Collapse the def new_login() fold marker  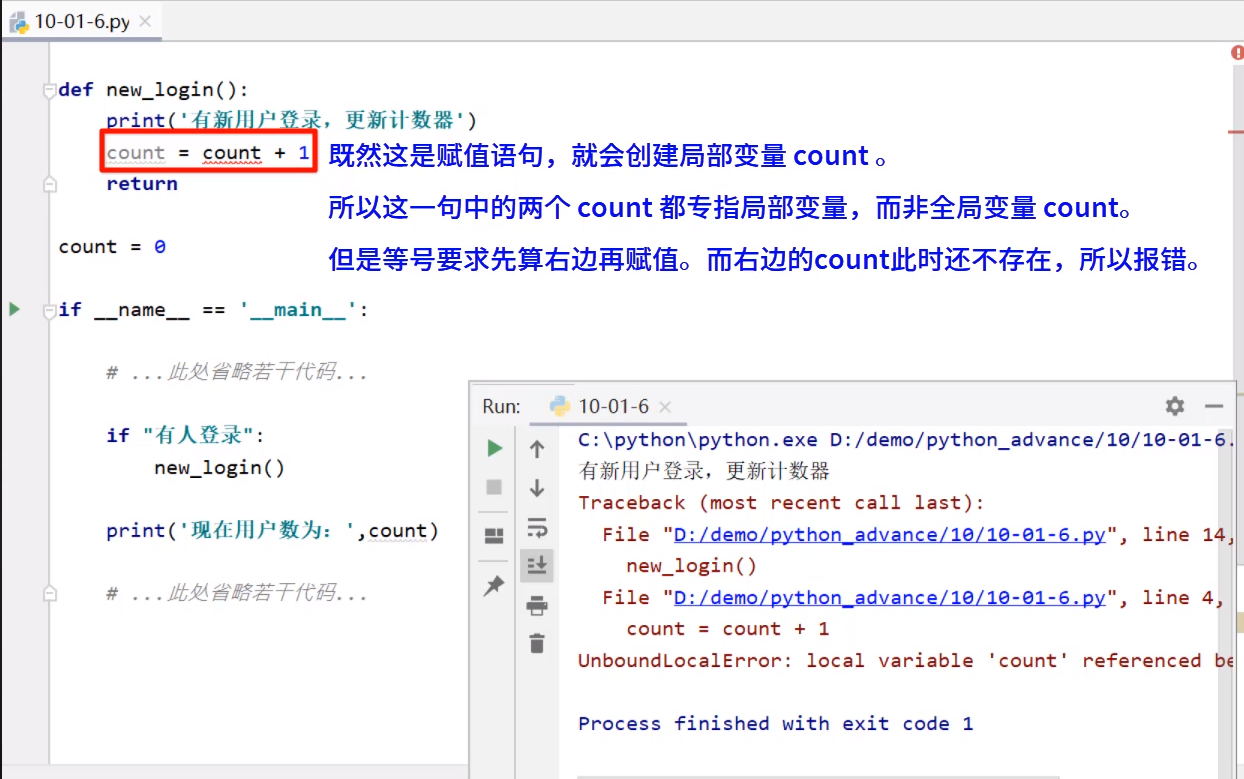(x=49, y=91)
